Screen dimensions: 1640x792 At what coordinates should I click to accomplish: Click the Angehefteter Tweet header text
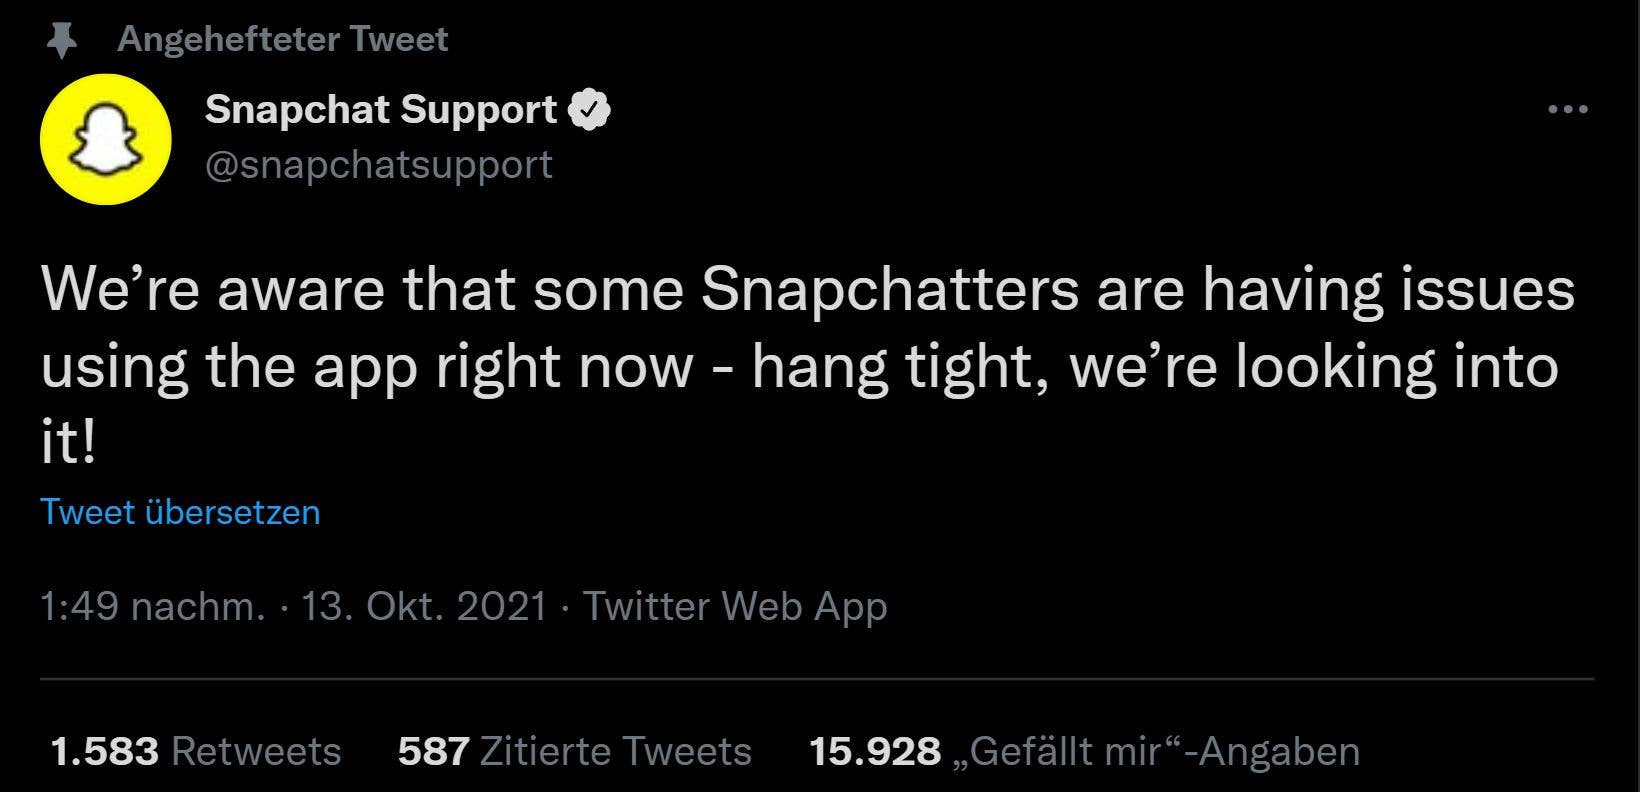pyautogui.click(x=283, y=38)
